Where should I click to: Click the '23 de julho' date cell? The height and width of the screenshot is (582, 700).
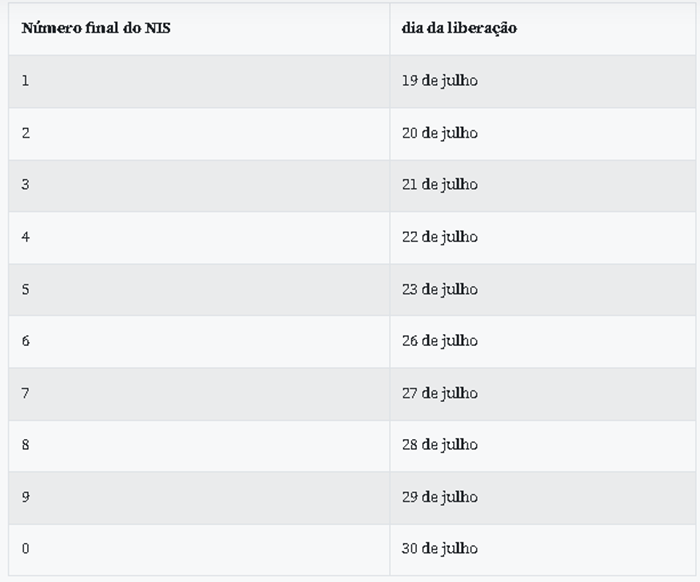[x=440, y=289]
